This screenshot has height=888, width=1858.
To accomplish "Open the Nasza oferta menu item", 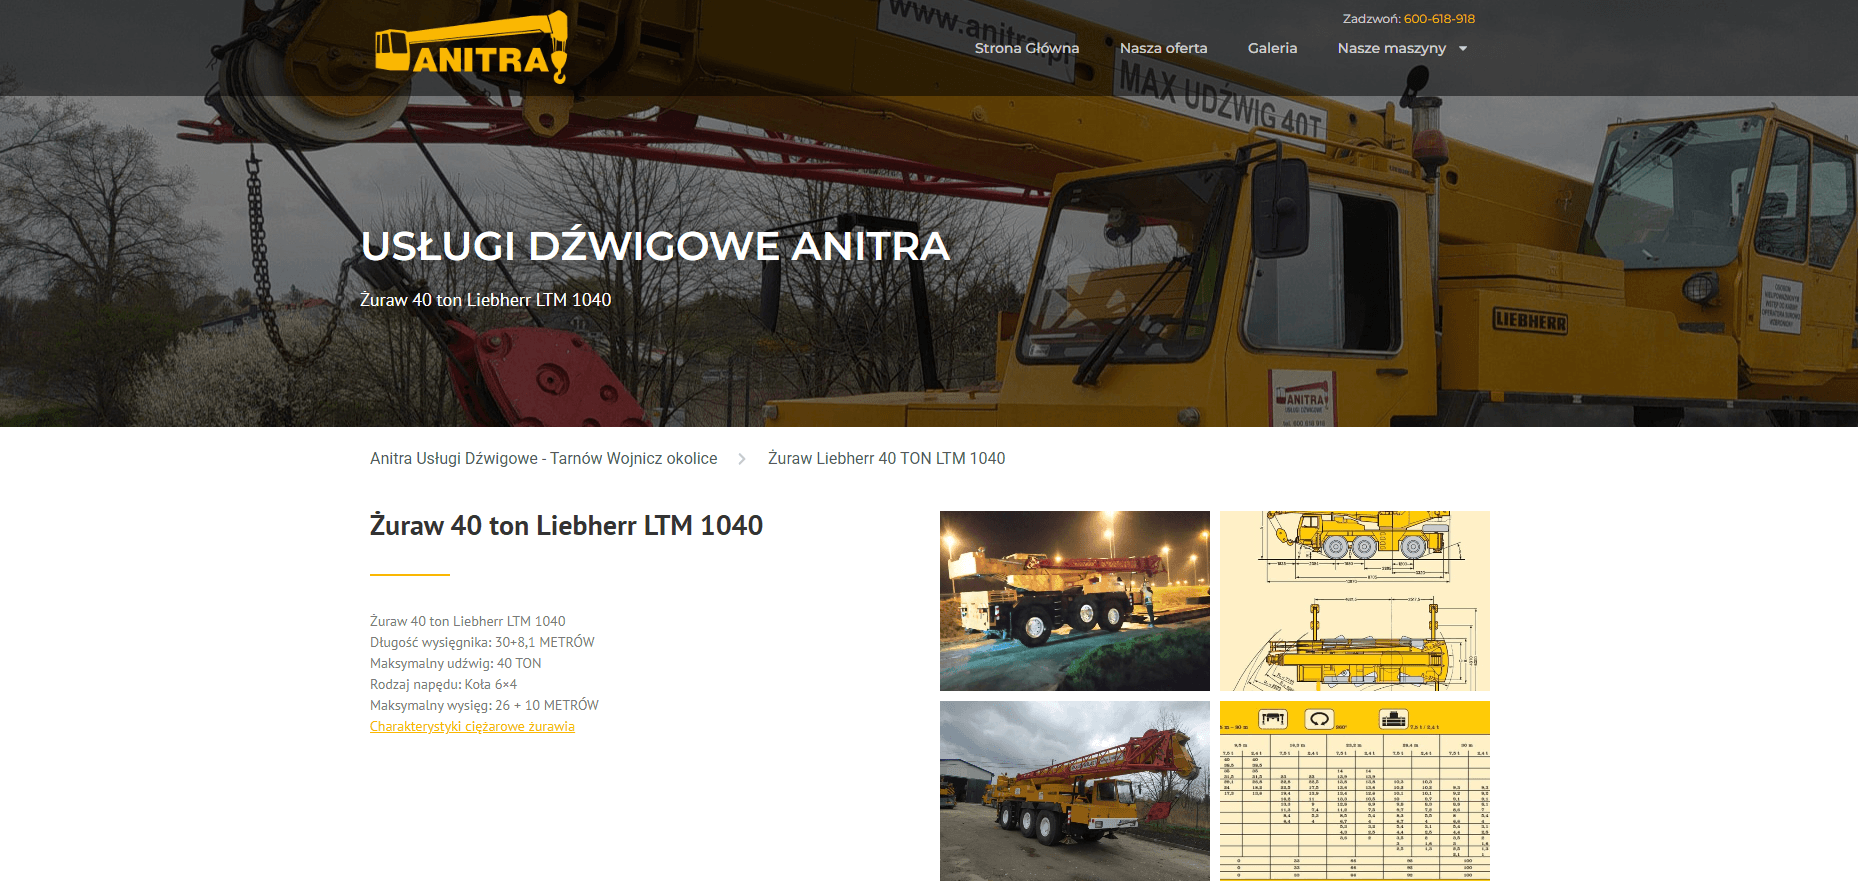I will pos(1163,48).
